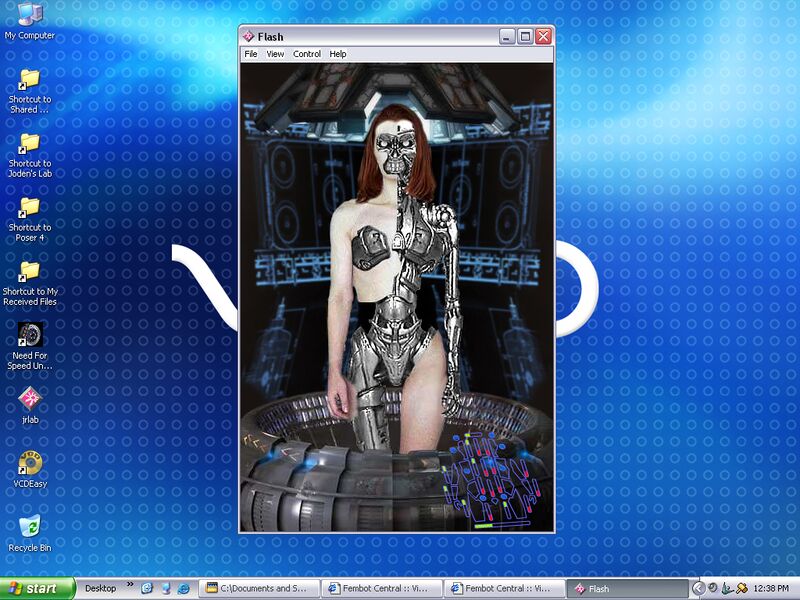This screenshot has width=800, height=600.
Task: Open the My Computer desktop icon
Action: click(x=29, y=15)
